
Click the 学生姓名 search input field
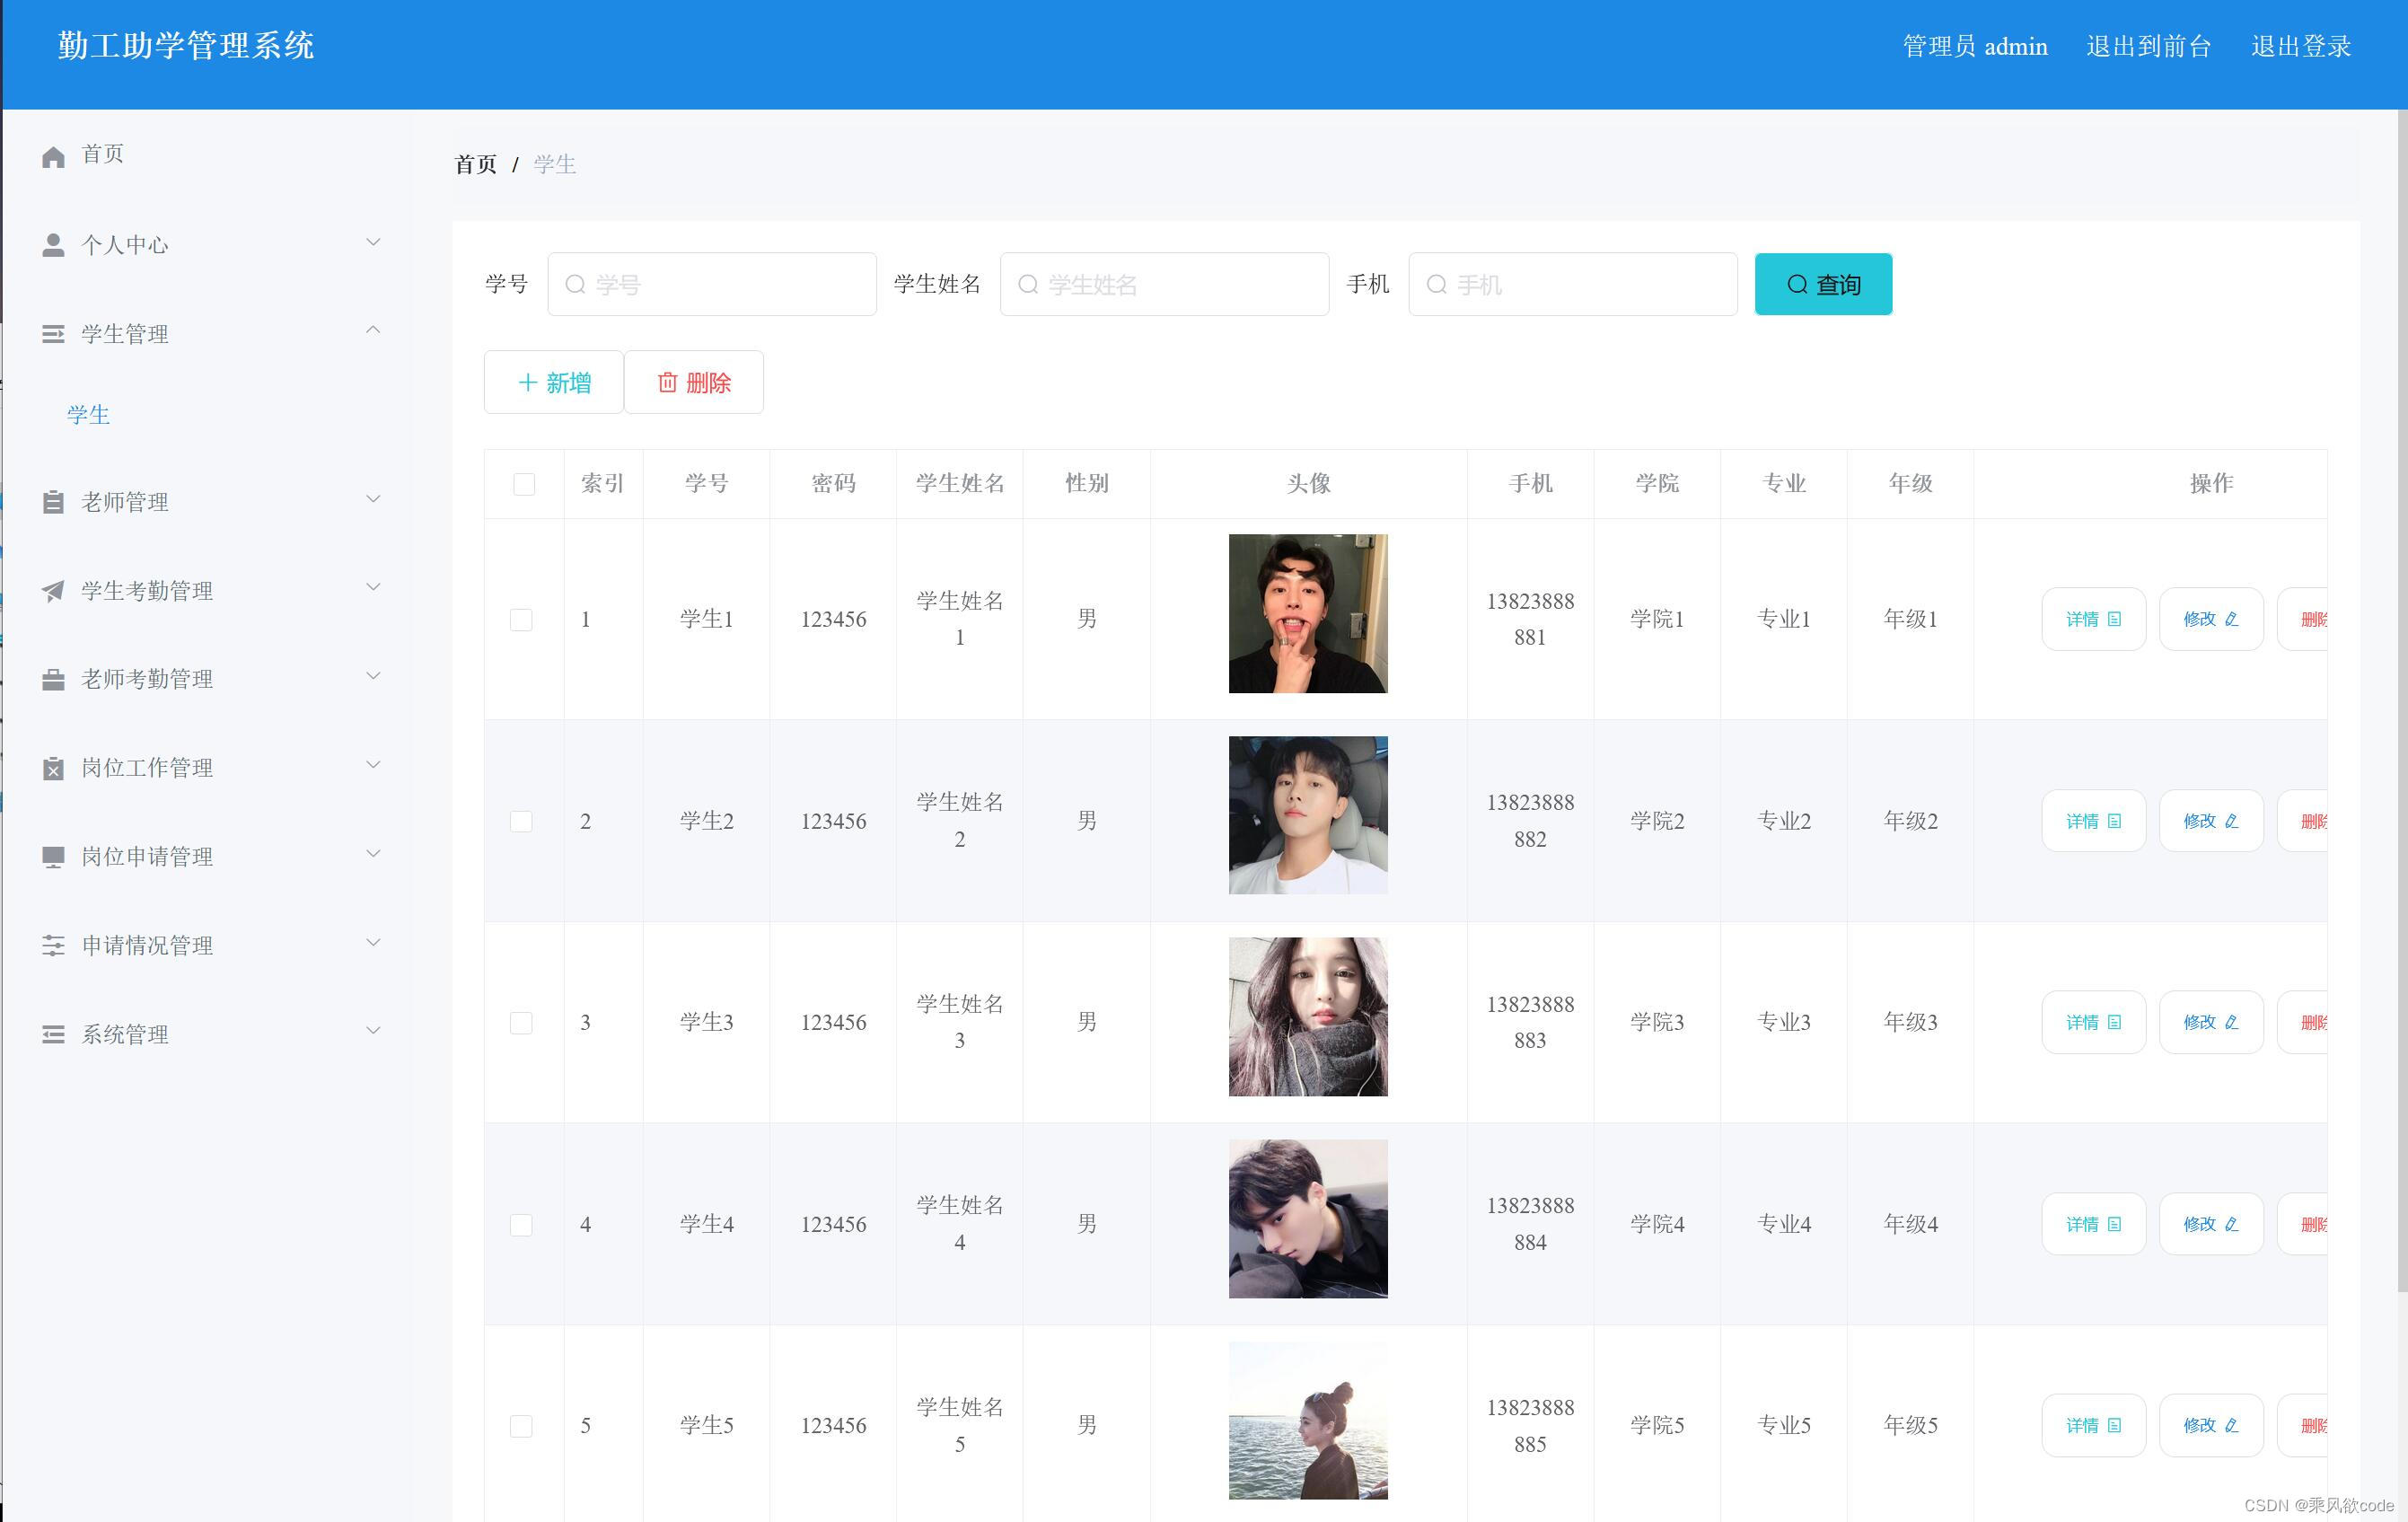pyautogui.click(x=1163, y=284)
